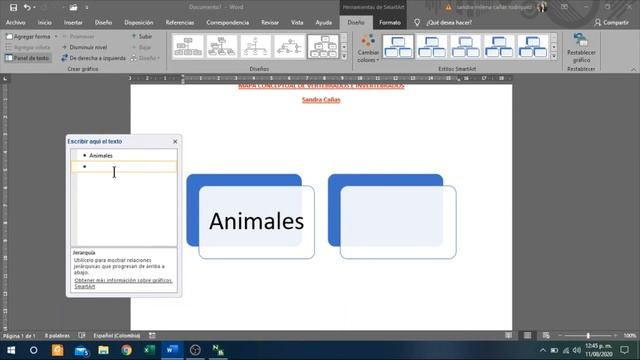The width and height of the screenshot is (640, 360).
Task: Select the Animales SmartArt shape
Action: [x=256, y=222]
